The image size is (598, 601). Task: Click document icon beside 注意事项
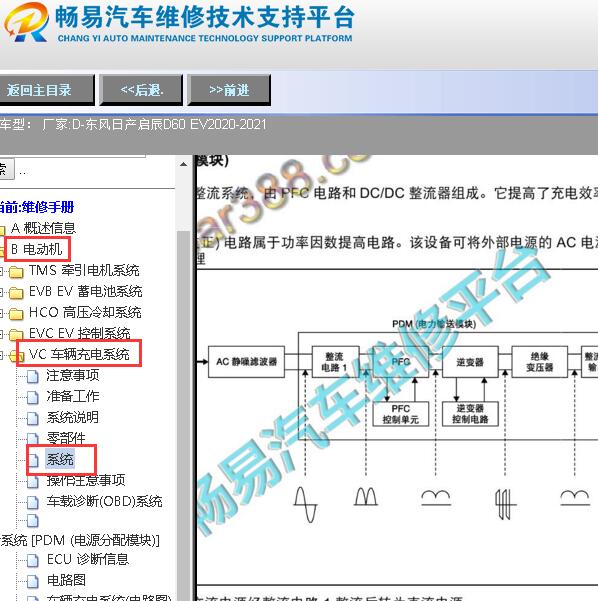click(33, 376)
